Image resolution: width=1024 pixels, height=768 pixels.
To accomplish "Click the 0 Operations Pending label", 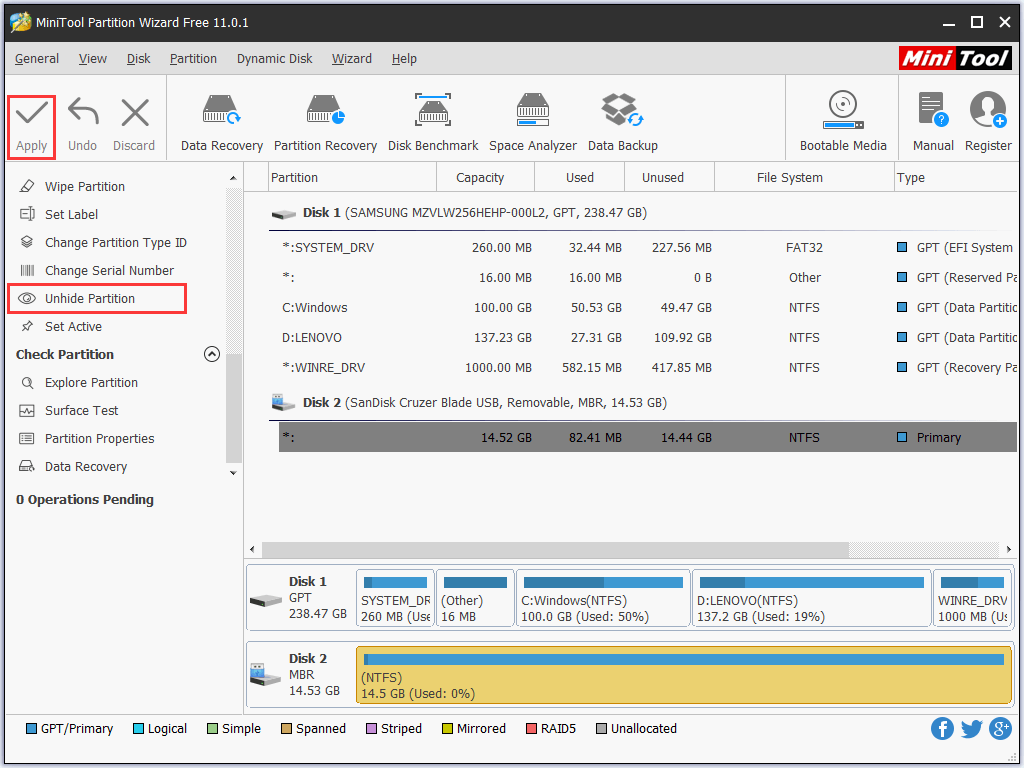I will point(85,500).
